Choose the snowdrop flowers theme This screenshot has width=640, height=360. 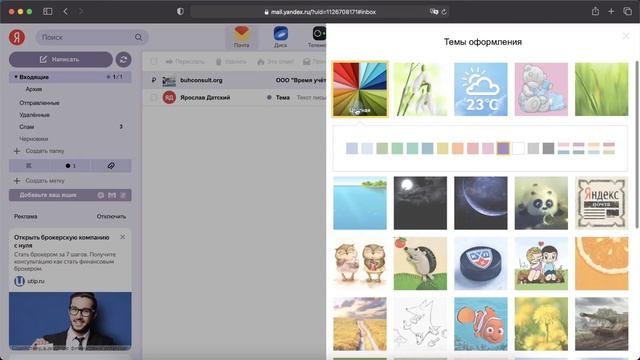click(x=420, y=89)
